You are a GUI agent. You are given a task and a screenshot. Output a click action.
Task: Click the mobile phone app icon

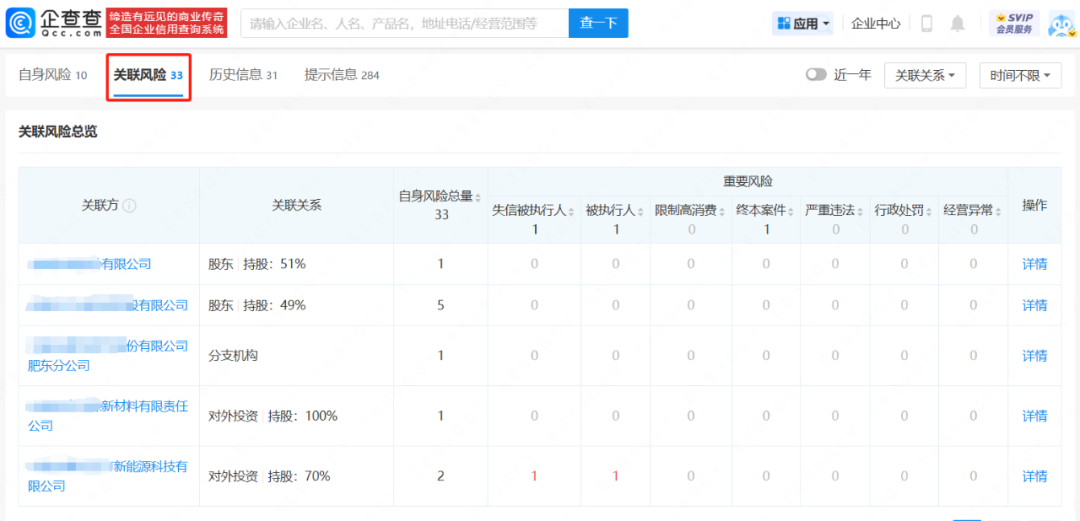click(926, 23)
